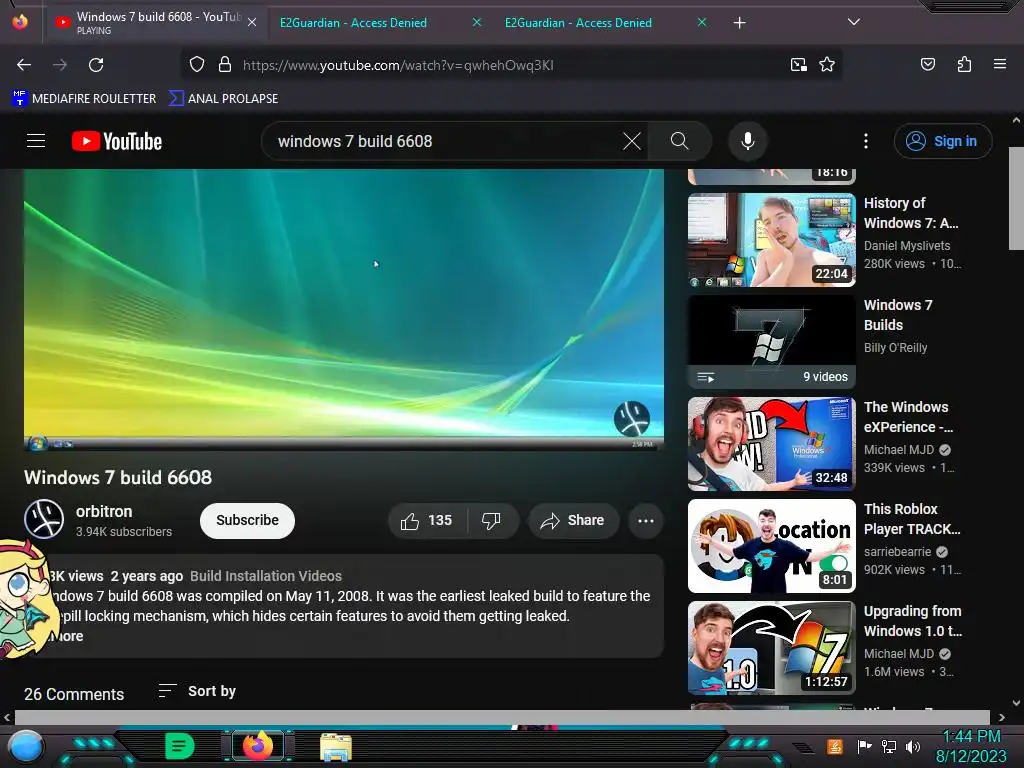Switch to first E2Guardian Access Denied tab

click(x=353, y=22)
